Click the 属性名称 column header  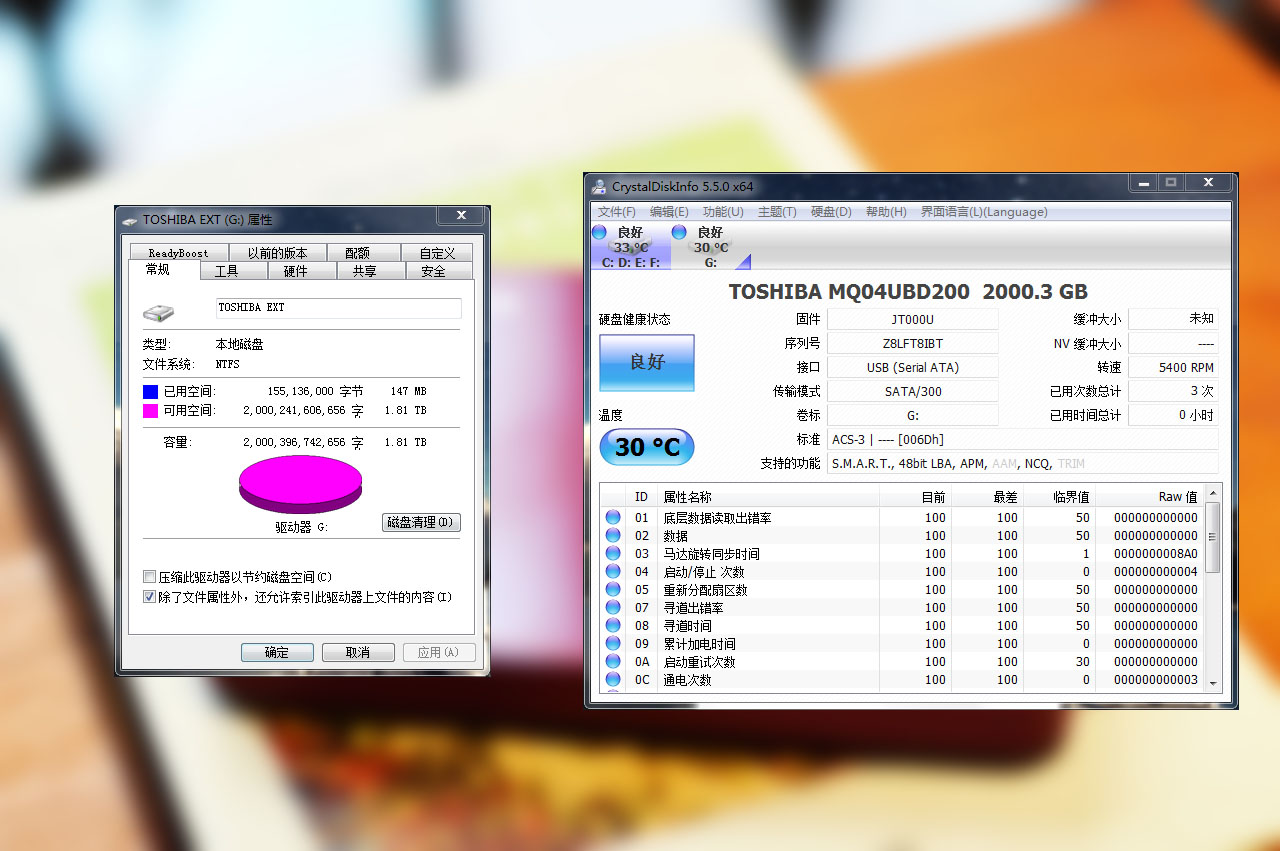click(768, 497)
